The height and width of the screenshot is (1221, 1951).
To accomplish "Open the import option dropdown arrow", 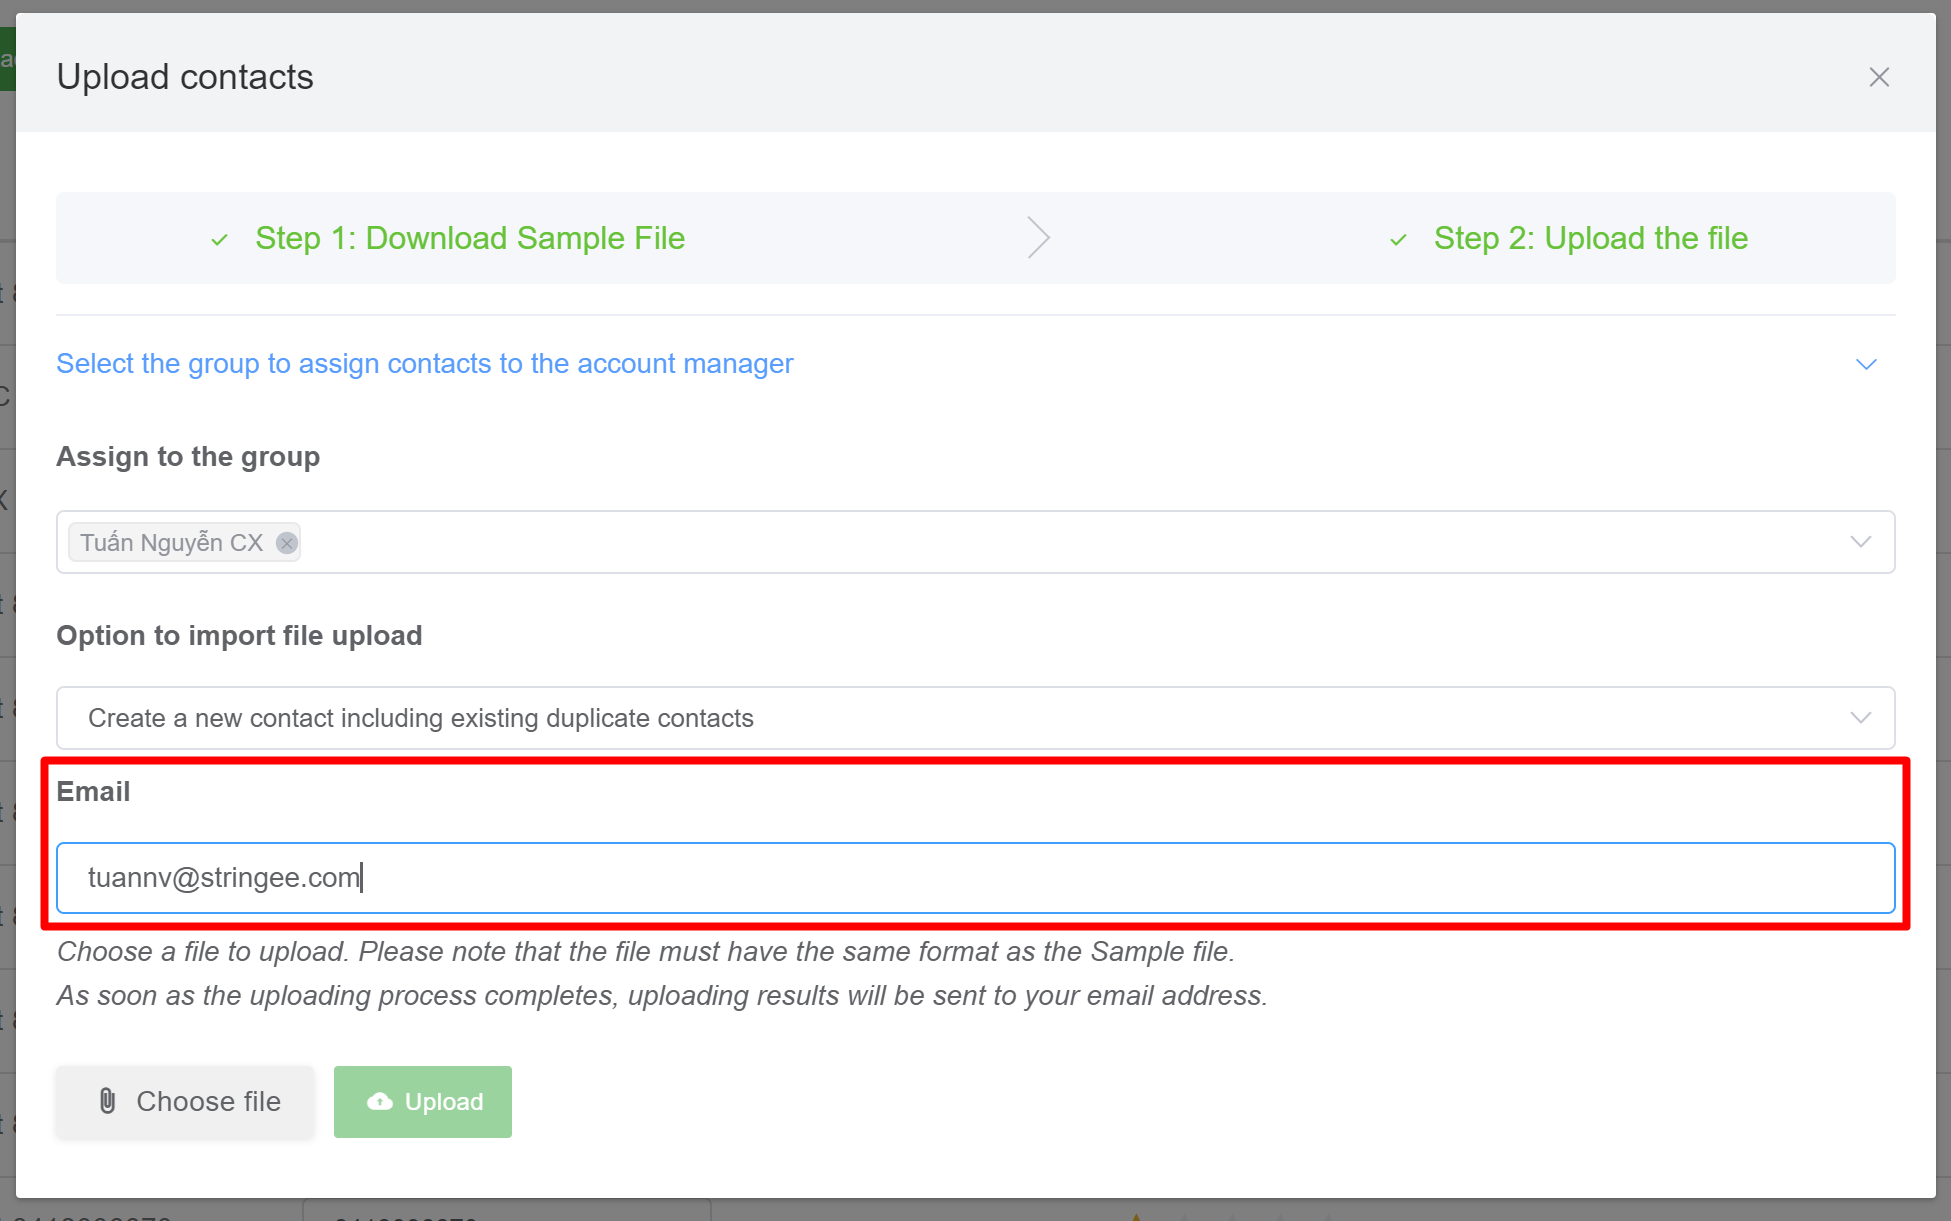I will tap(1860, 718).
